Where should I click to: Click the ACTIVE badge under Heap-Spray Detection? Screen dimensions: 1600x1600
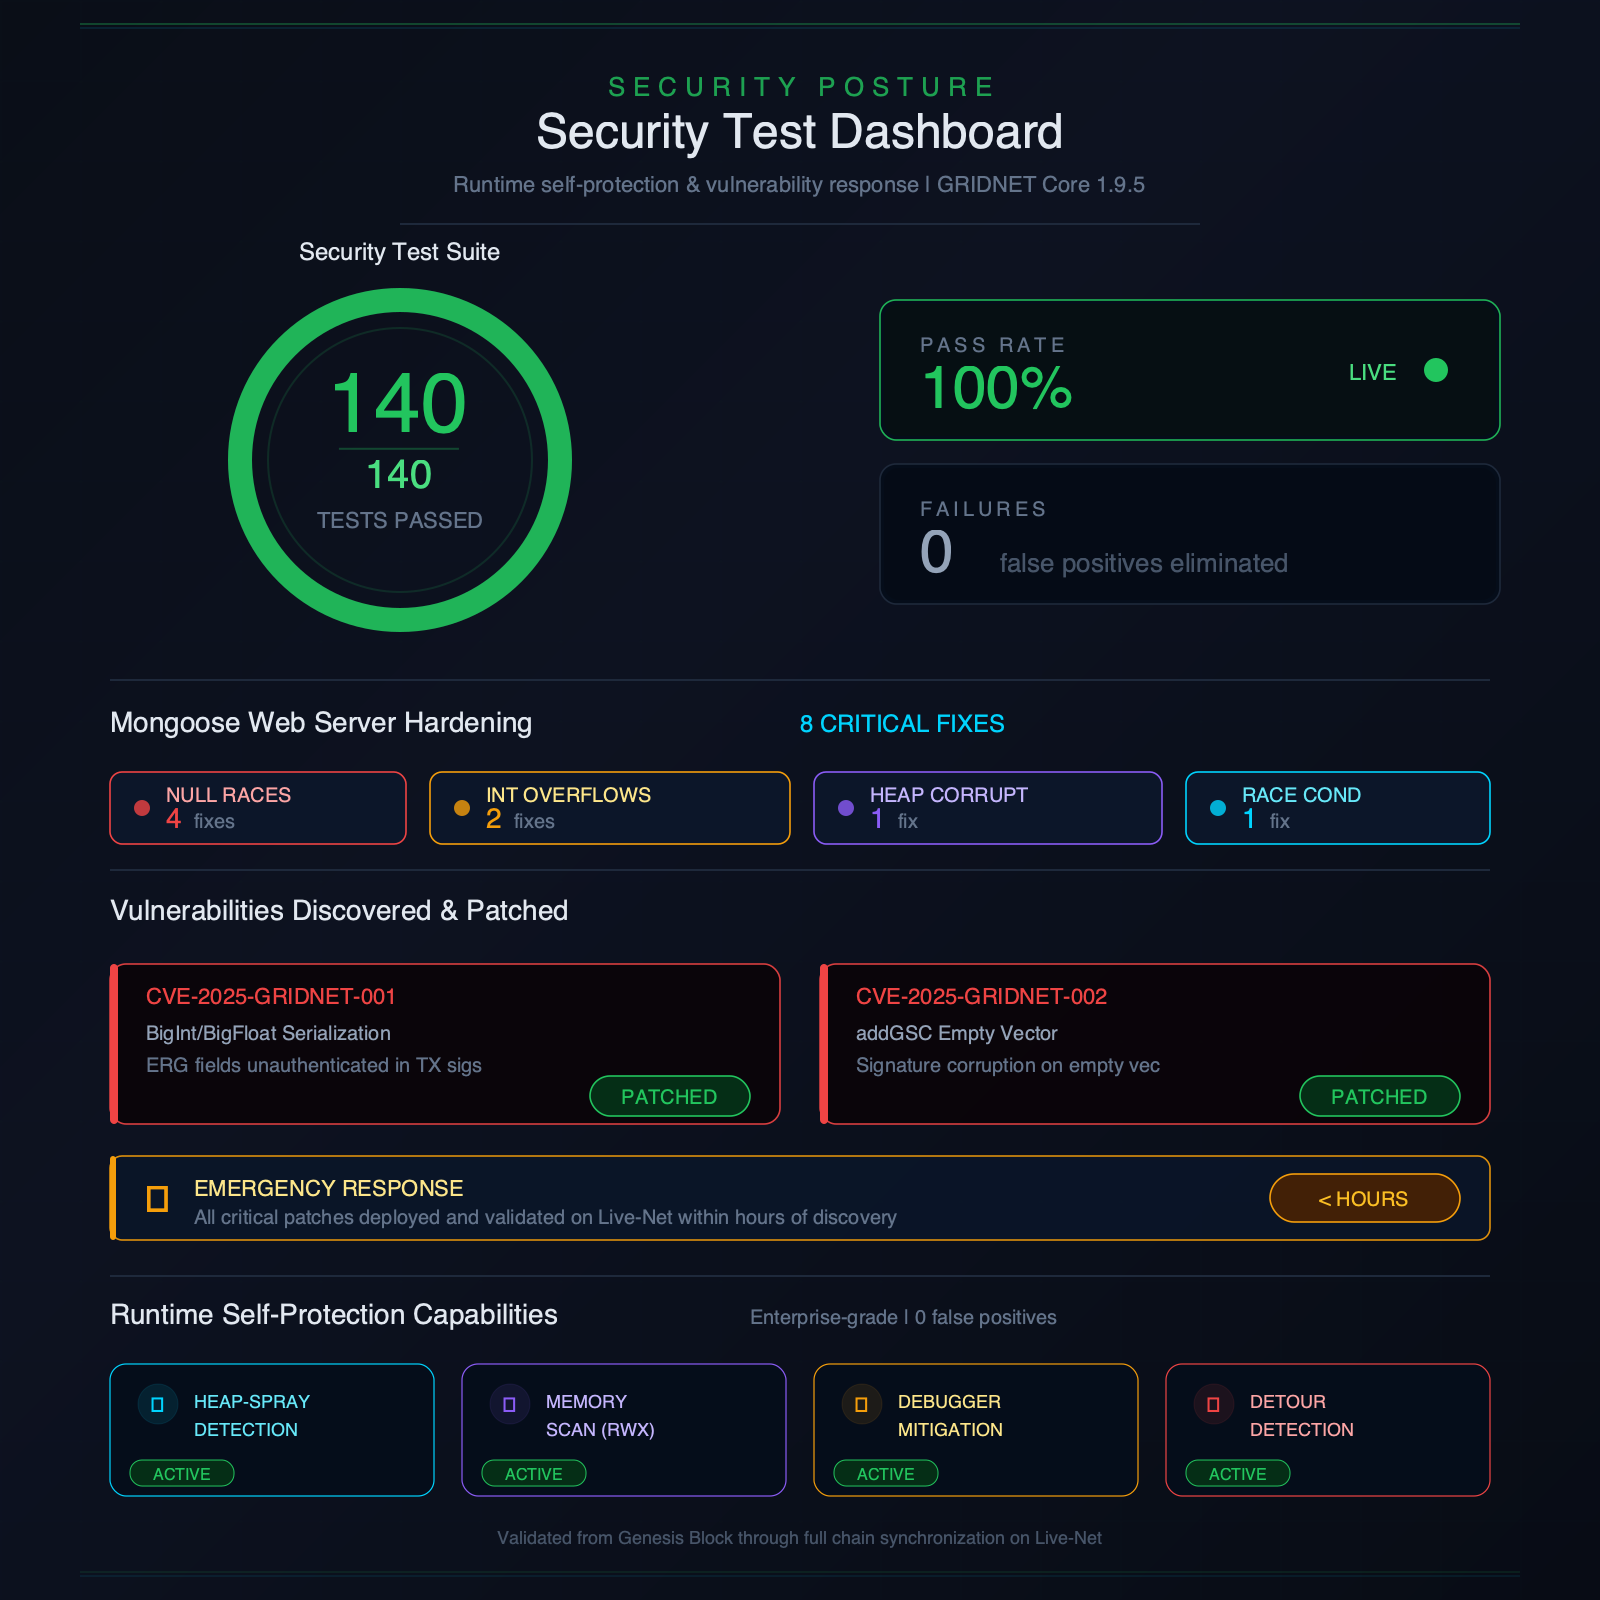[182, 1473]
